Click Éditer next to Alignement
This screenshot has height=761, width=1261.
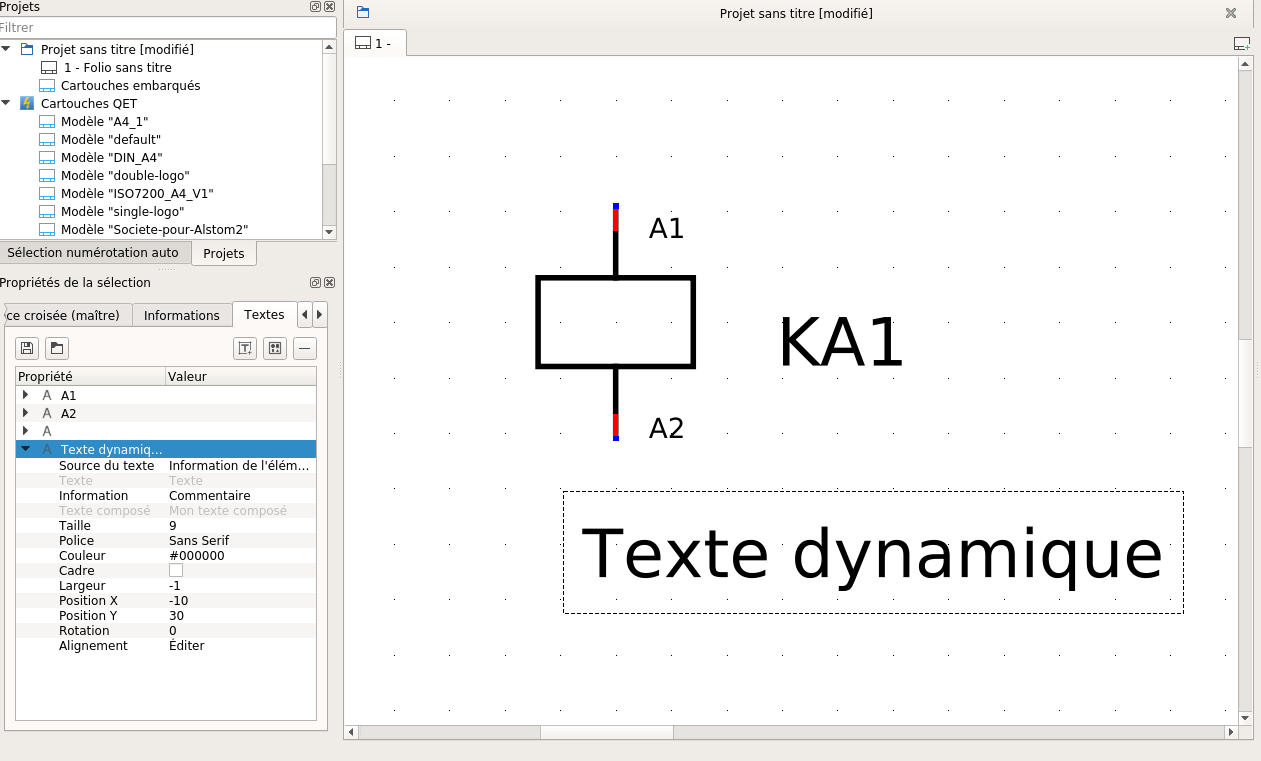click(x=187, y=646)
